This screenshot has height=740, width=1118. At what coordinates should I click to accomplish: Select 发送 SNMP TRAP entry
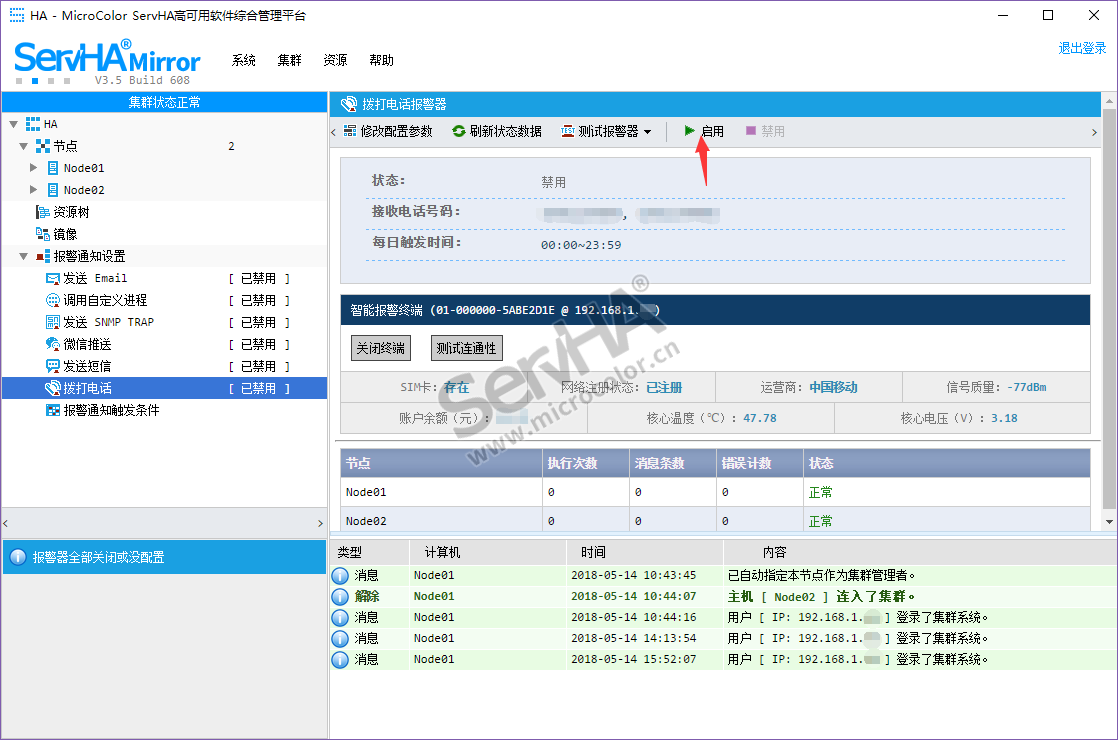[108, 322]
